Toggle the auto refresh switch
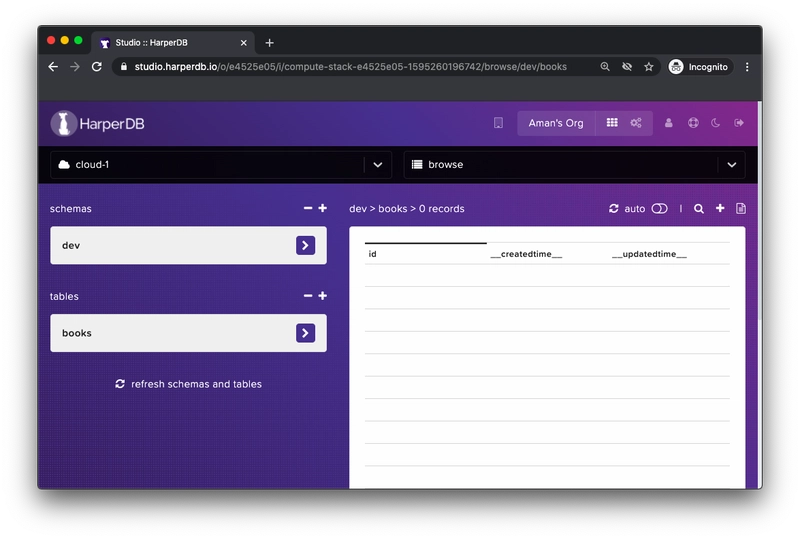800x539 pixels. click(659, 209)
